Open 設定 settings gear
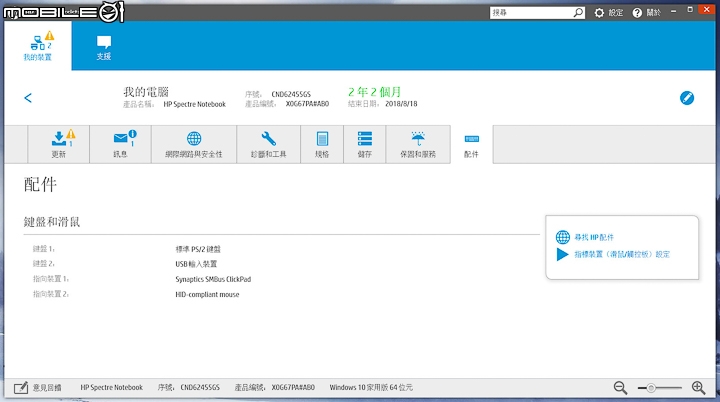Viewport: 720px width, 402px height. pos(608,13)
